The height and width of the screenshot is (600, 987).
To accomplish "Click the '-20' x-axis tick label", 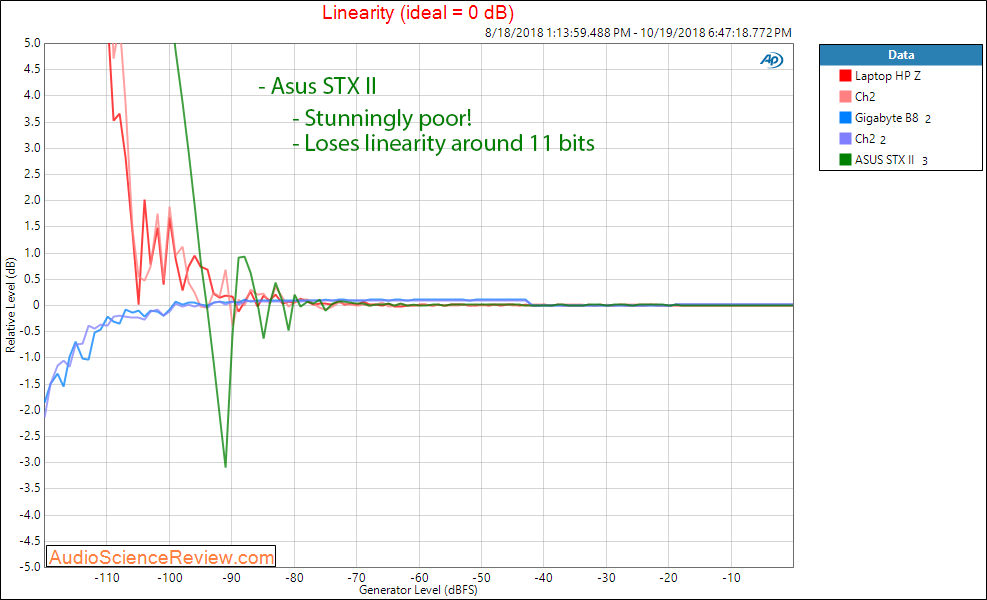I will click(668, 577).
